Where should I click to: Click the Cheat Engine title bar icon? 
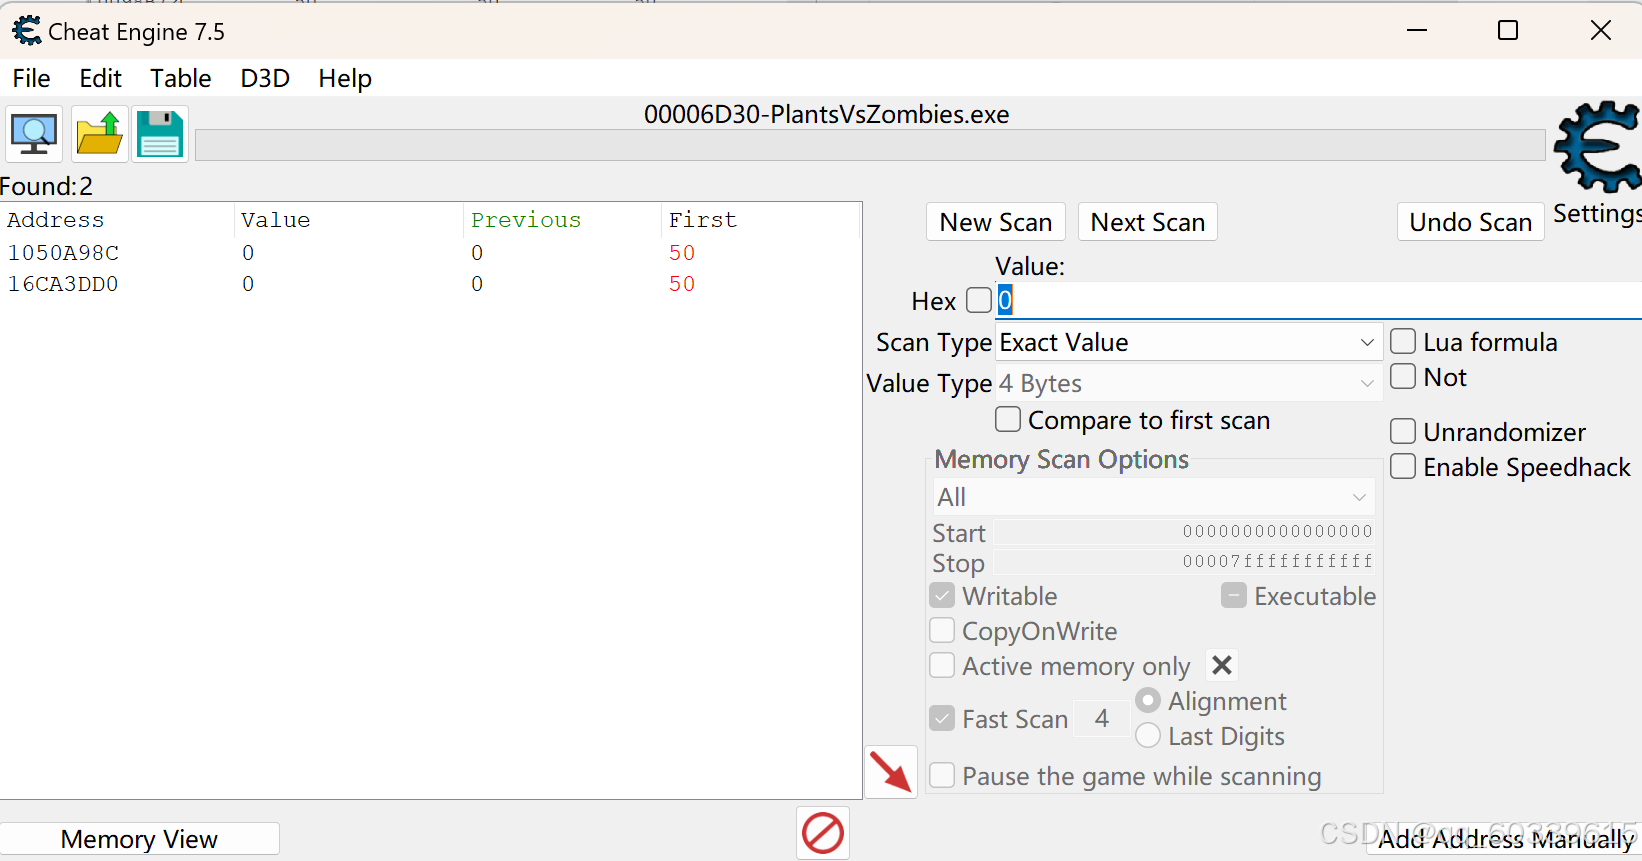pyautogui.click(x=27, y=31)
